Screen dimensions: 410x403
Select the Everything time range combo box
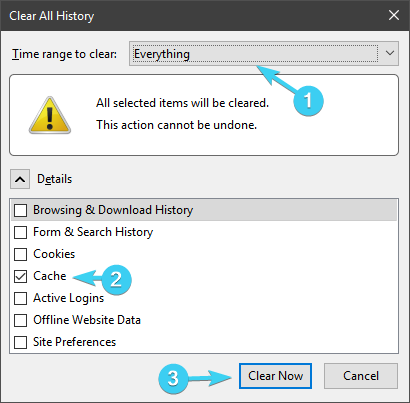click(264, 53)
